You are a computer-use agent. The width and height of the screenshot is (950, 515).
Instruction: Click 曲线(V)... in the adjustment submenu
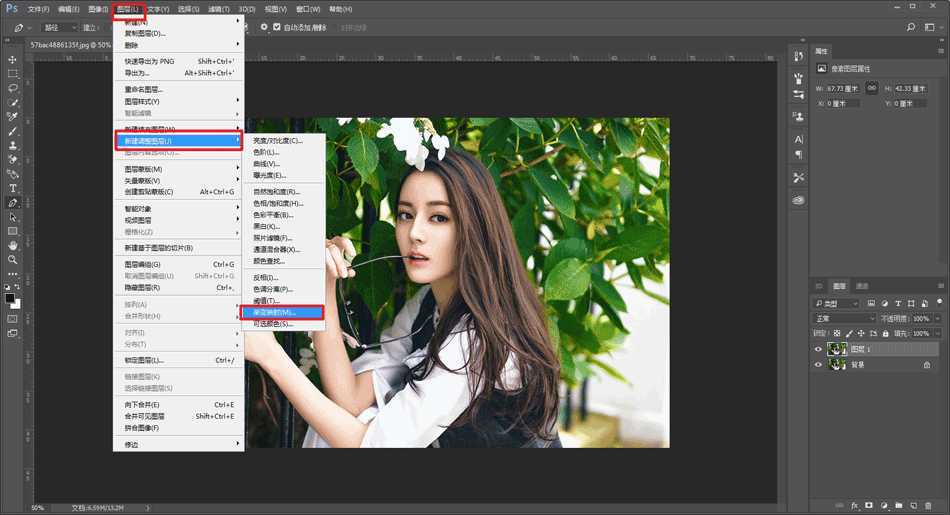[266, 163]
